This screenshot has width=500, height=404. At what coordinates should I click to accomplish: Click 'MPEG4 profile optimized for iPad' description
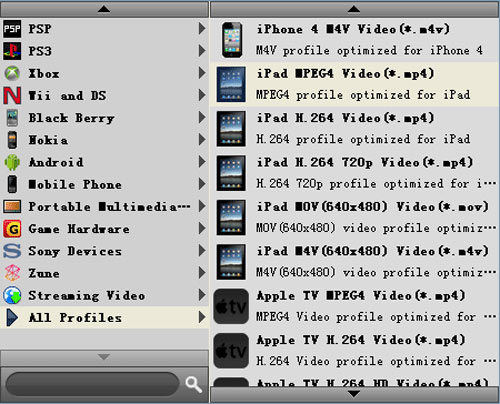point(363,95)
